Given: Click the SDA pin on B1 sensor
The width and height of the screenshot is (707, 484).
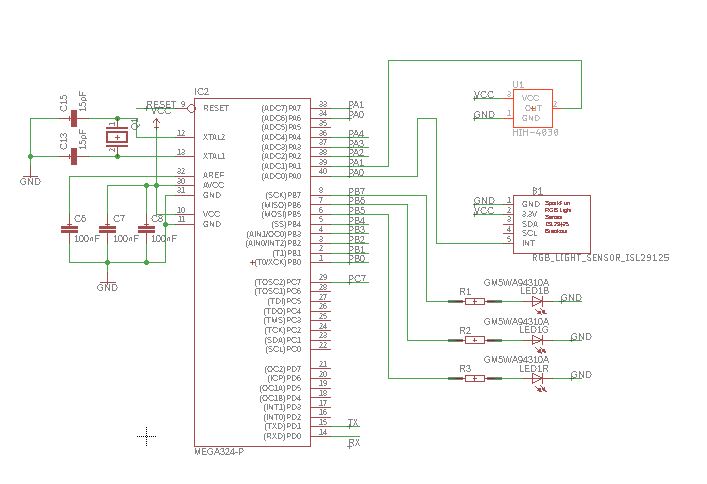Looking at the screenshot, I should tap(530, 224).
